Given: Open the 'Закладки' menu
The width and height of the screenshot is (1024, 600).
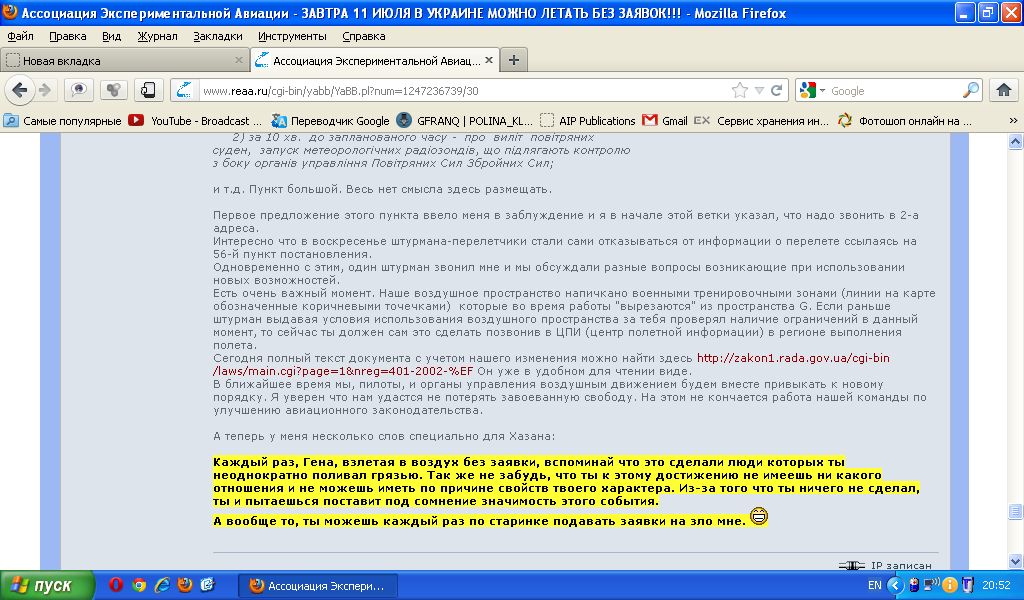Looking at the screenshot, I should coord(217,36).
